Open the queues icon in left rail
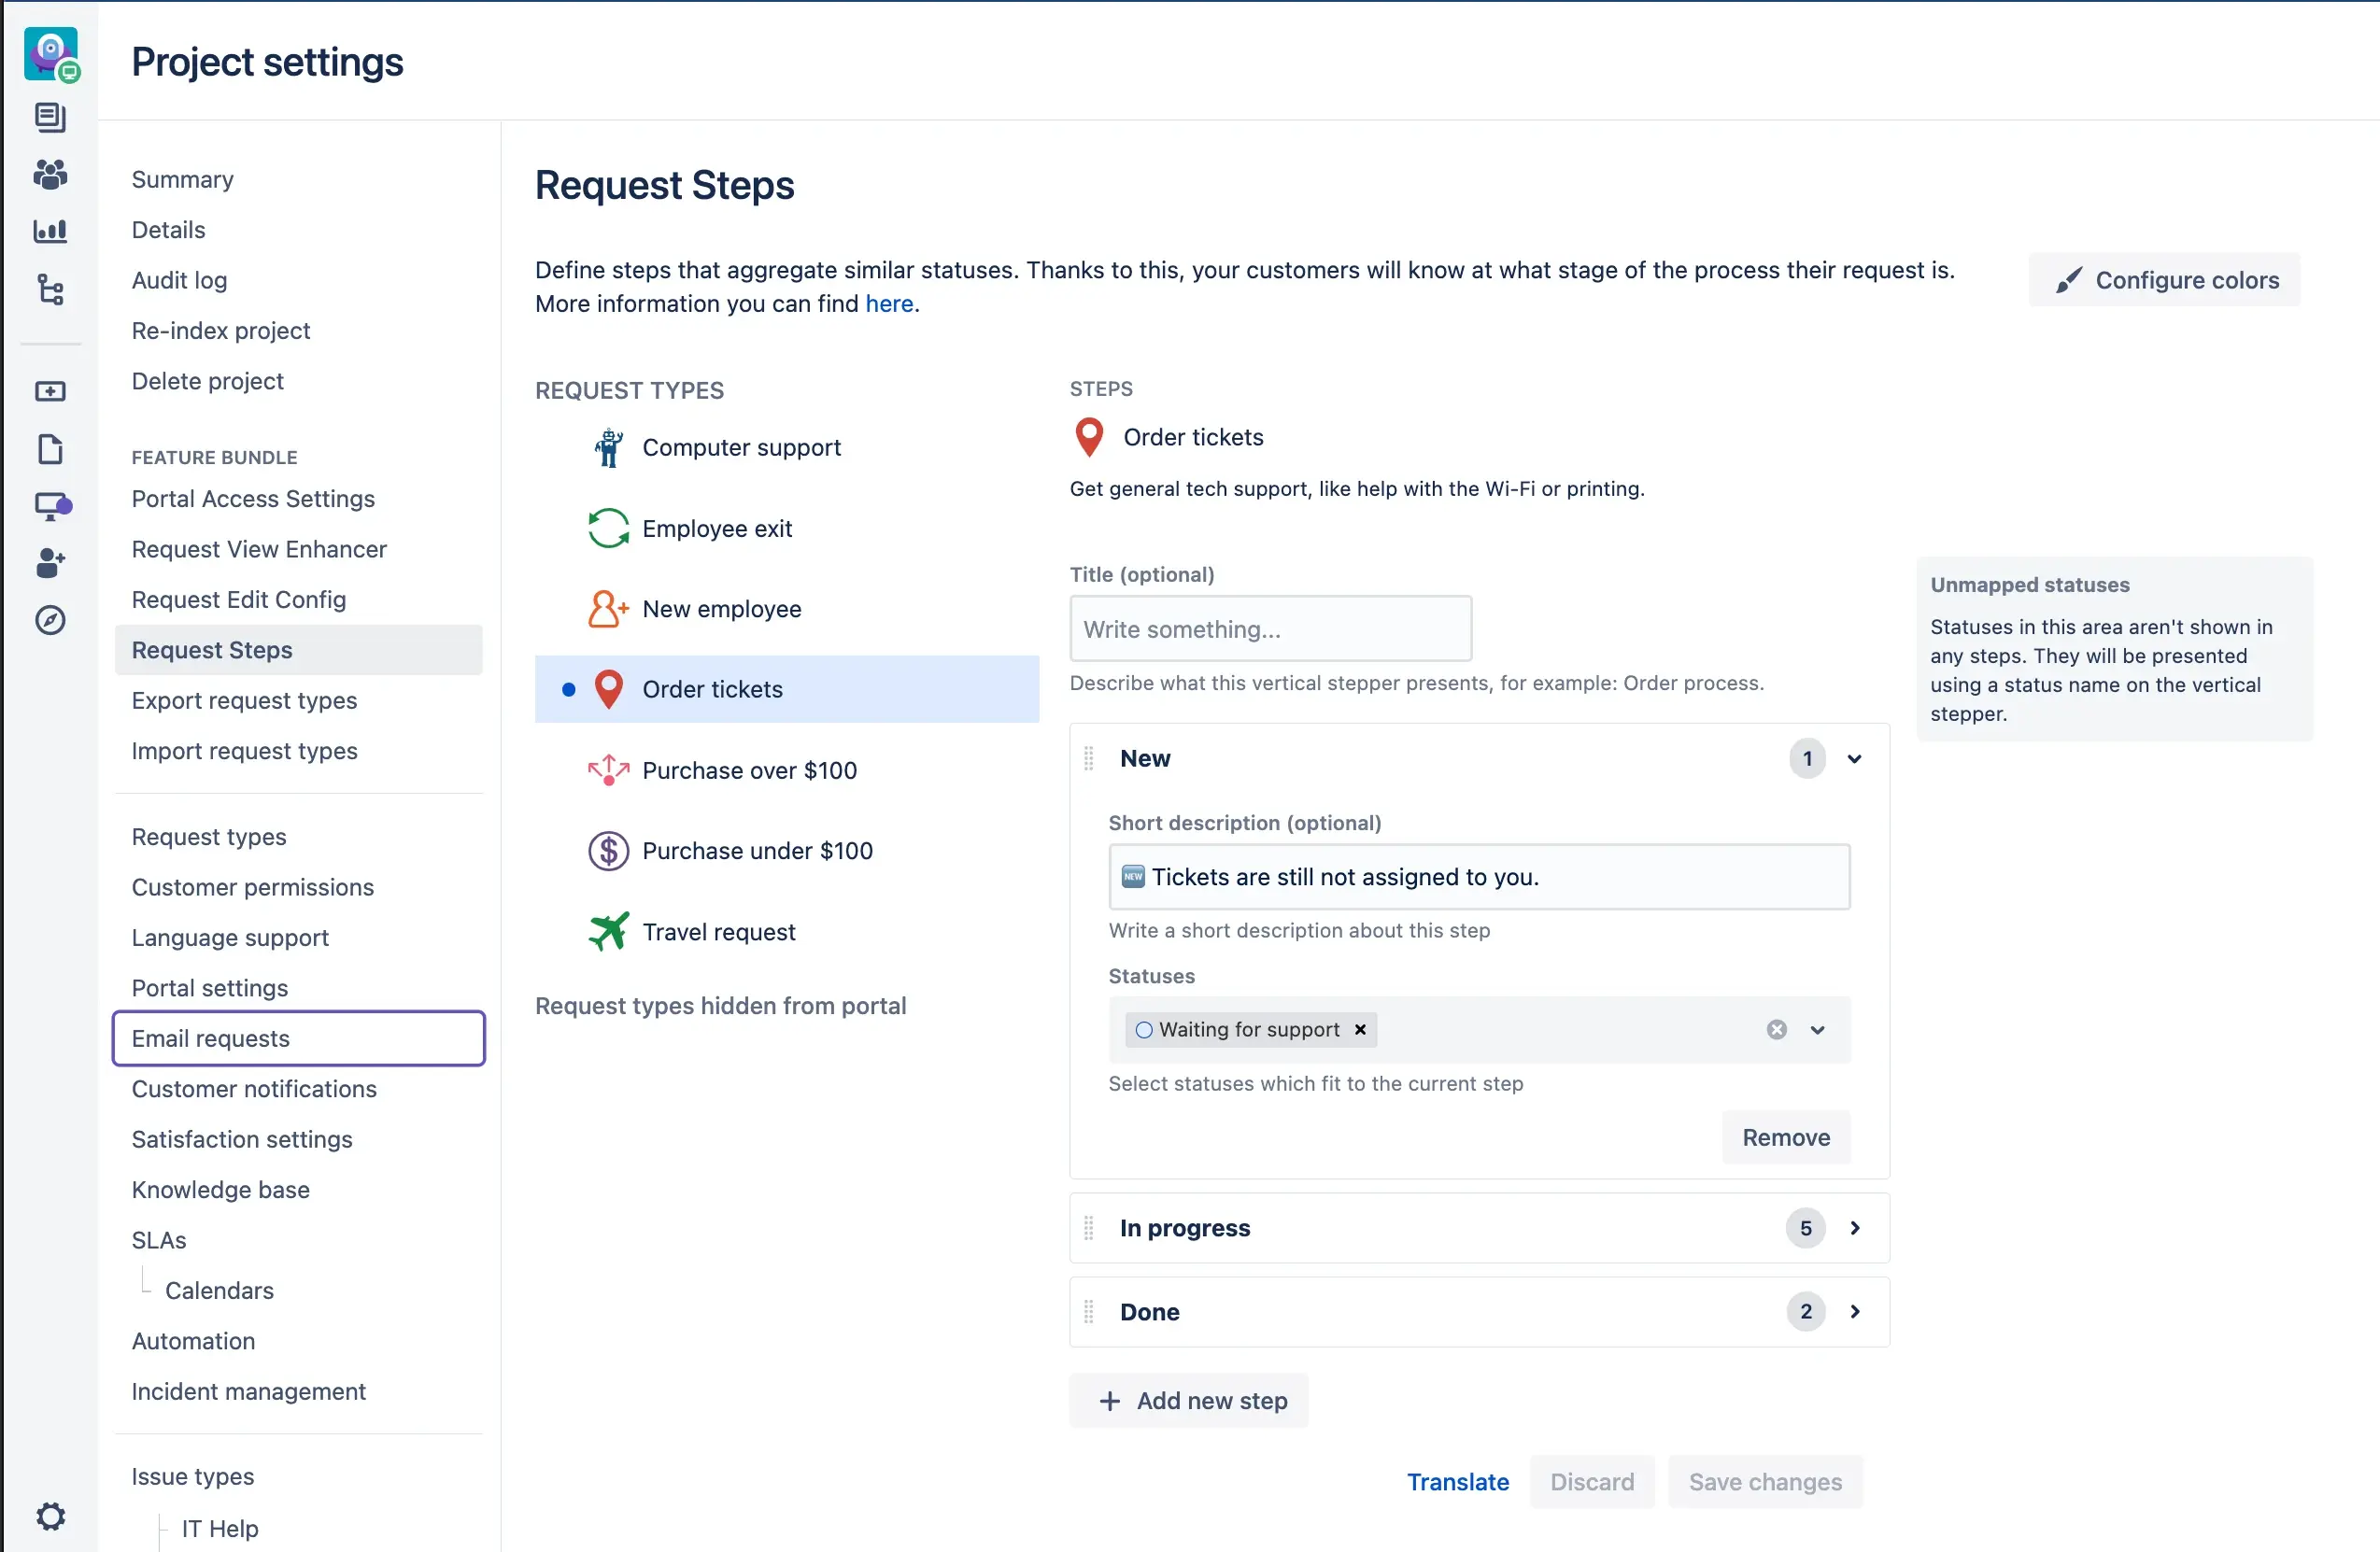Screen dimensions: 2380x1552 tap(50, 117)
